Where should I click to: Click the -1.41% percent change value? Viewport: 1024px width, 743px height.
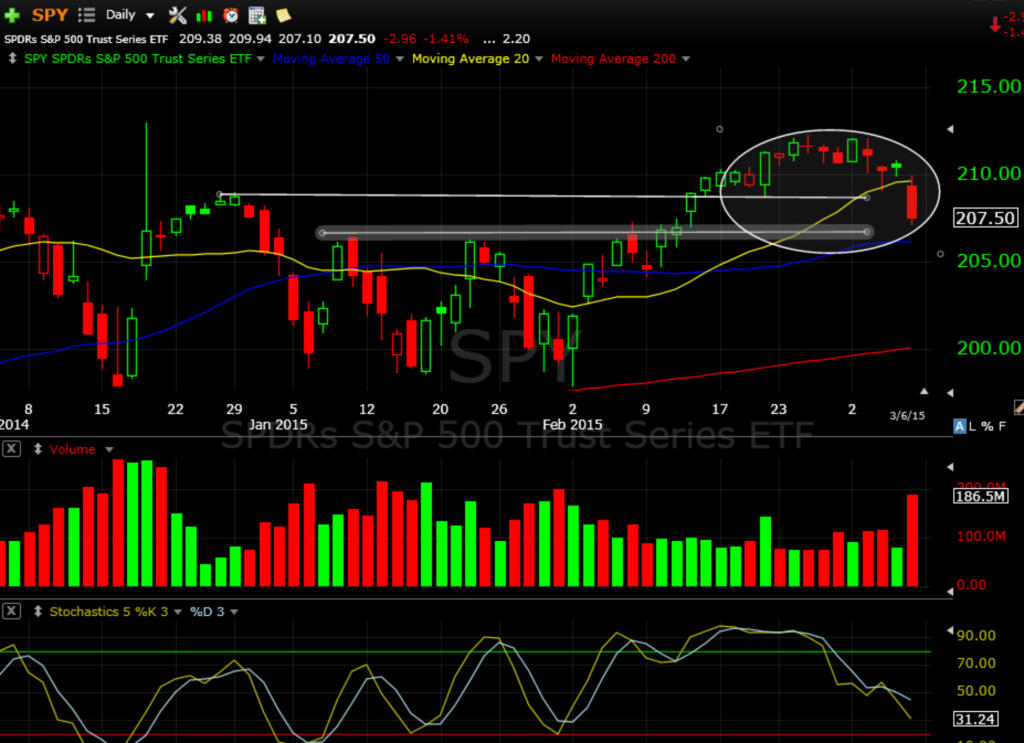pyautogui.click(x=446, y=39)
